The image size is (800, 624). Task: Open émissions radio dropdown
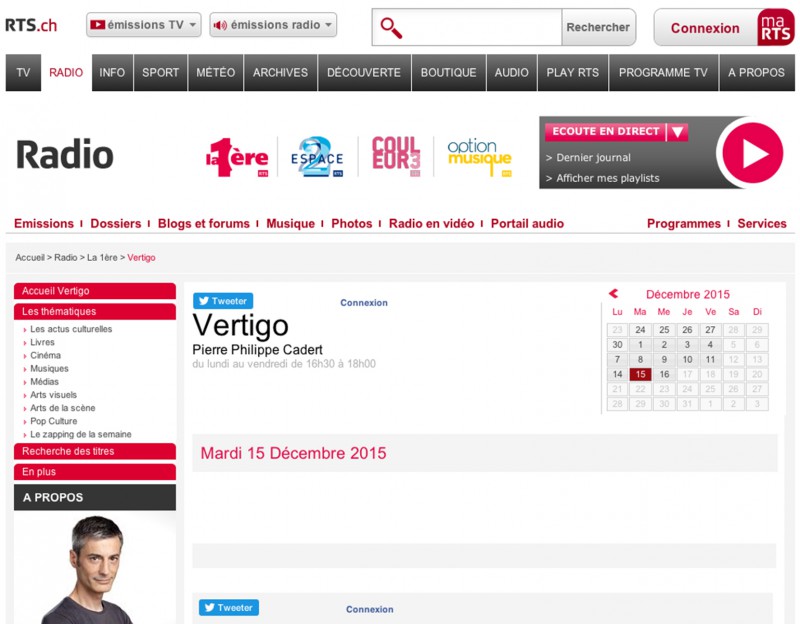tap(273, 25)
